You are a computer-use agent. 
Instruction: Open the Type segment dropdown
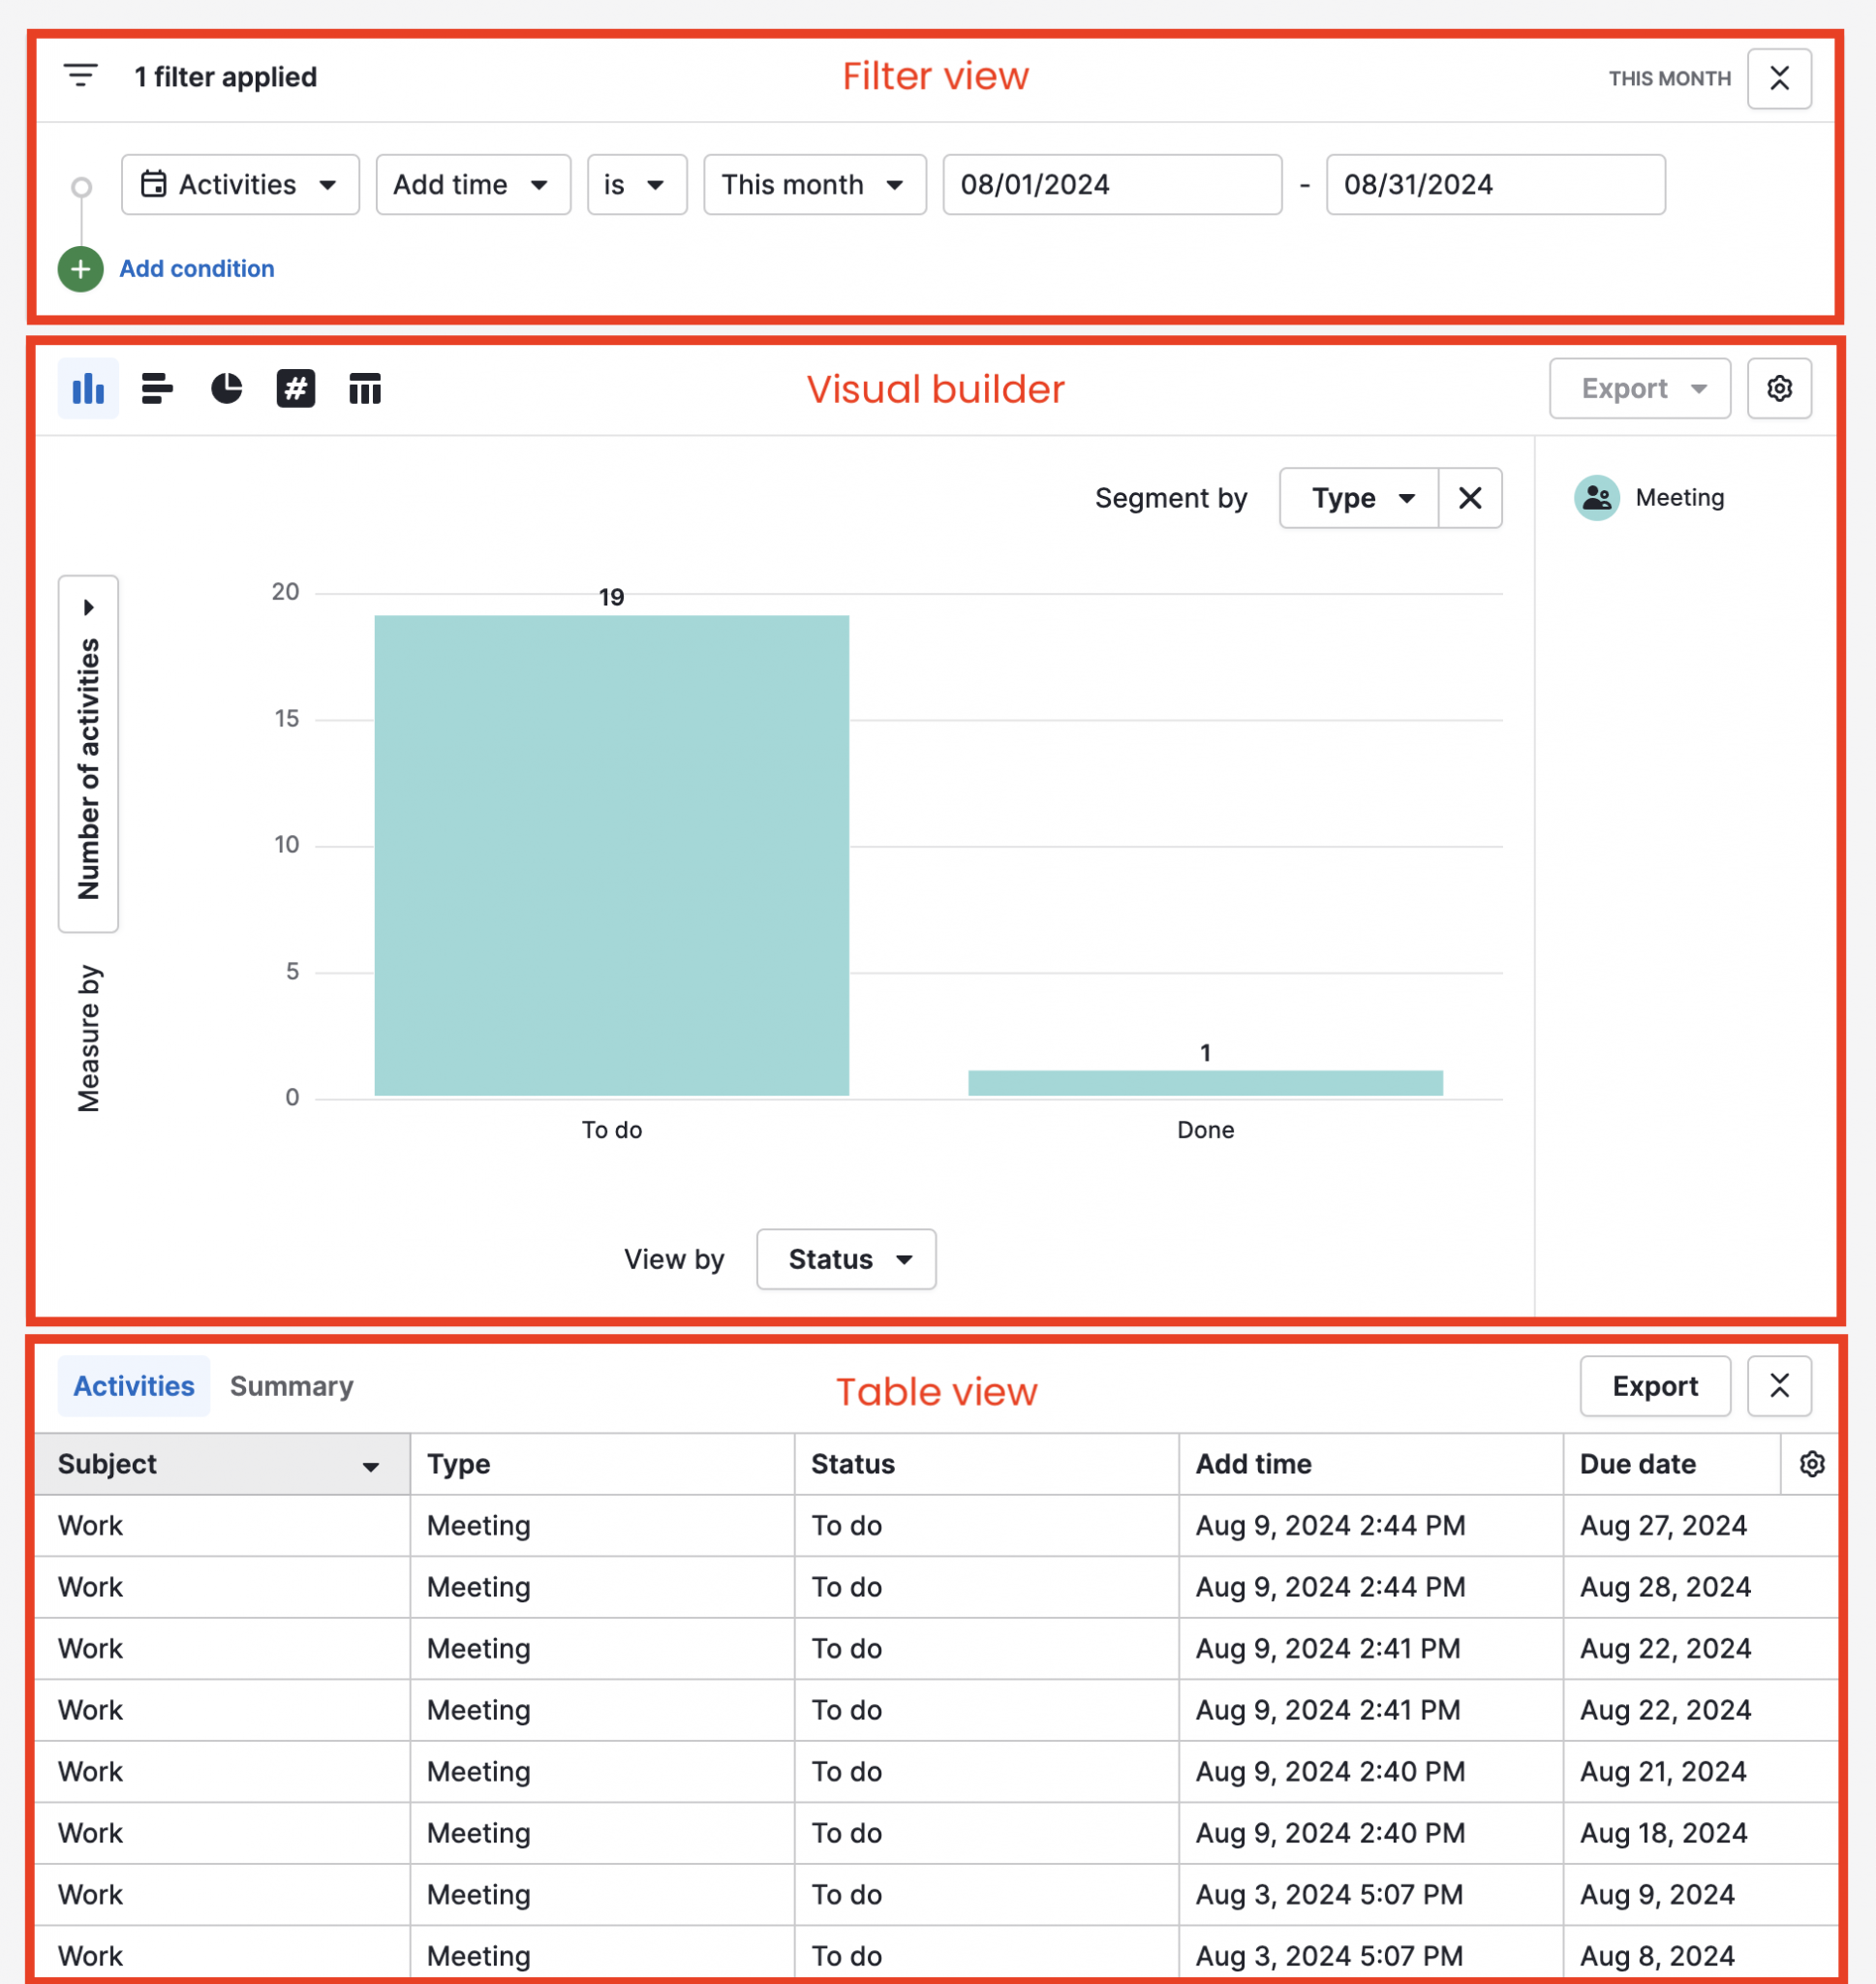point(1358,497)
